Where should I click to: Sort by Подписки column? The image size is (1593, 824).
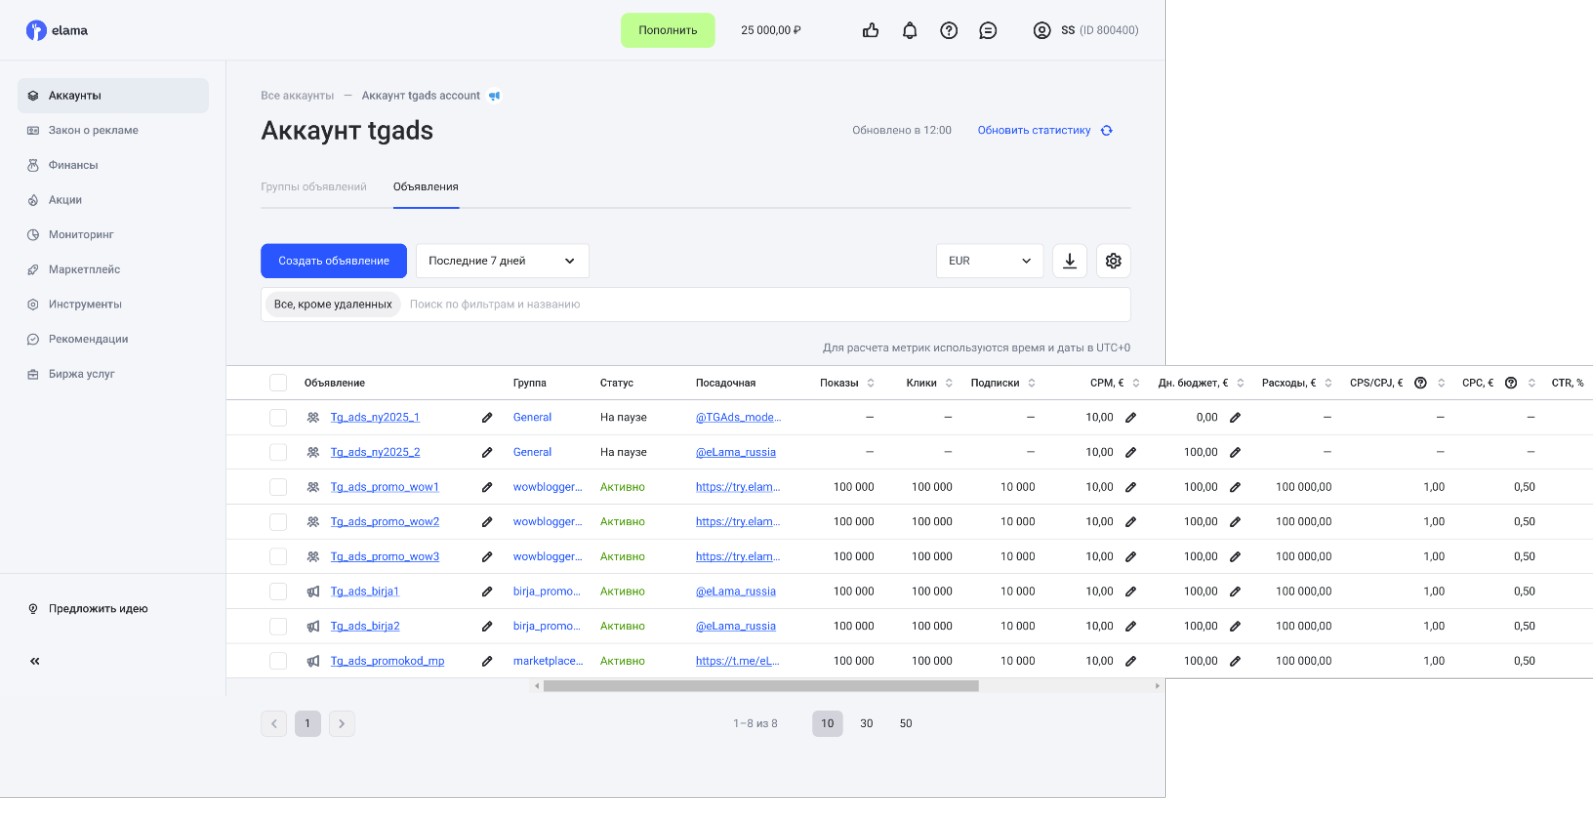tap(1032, 383)
